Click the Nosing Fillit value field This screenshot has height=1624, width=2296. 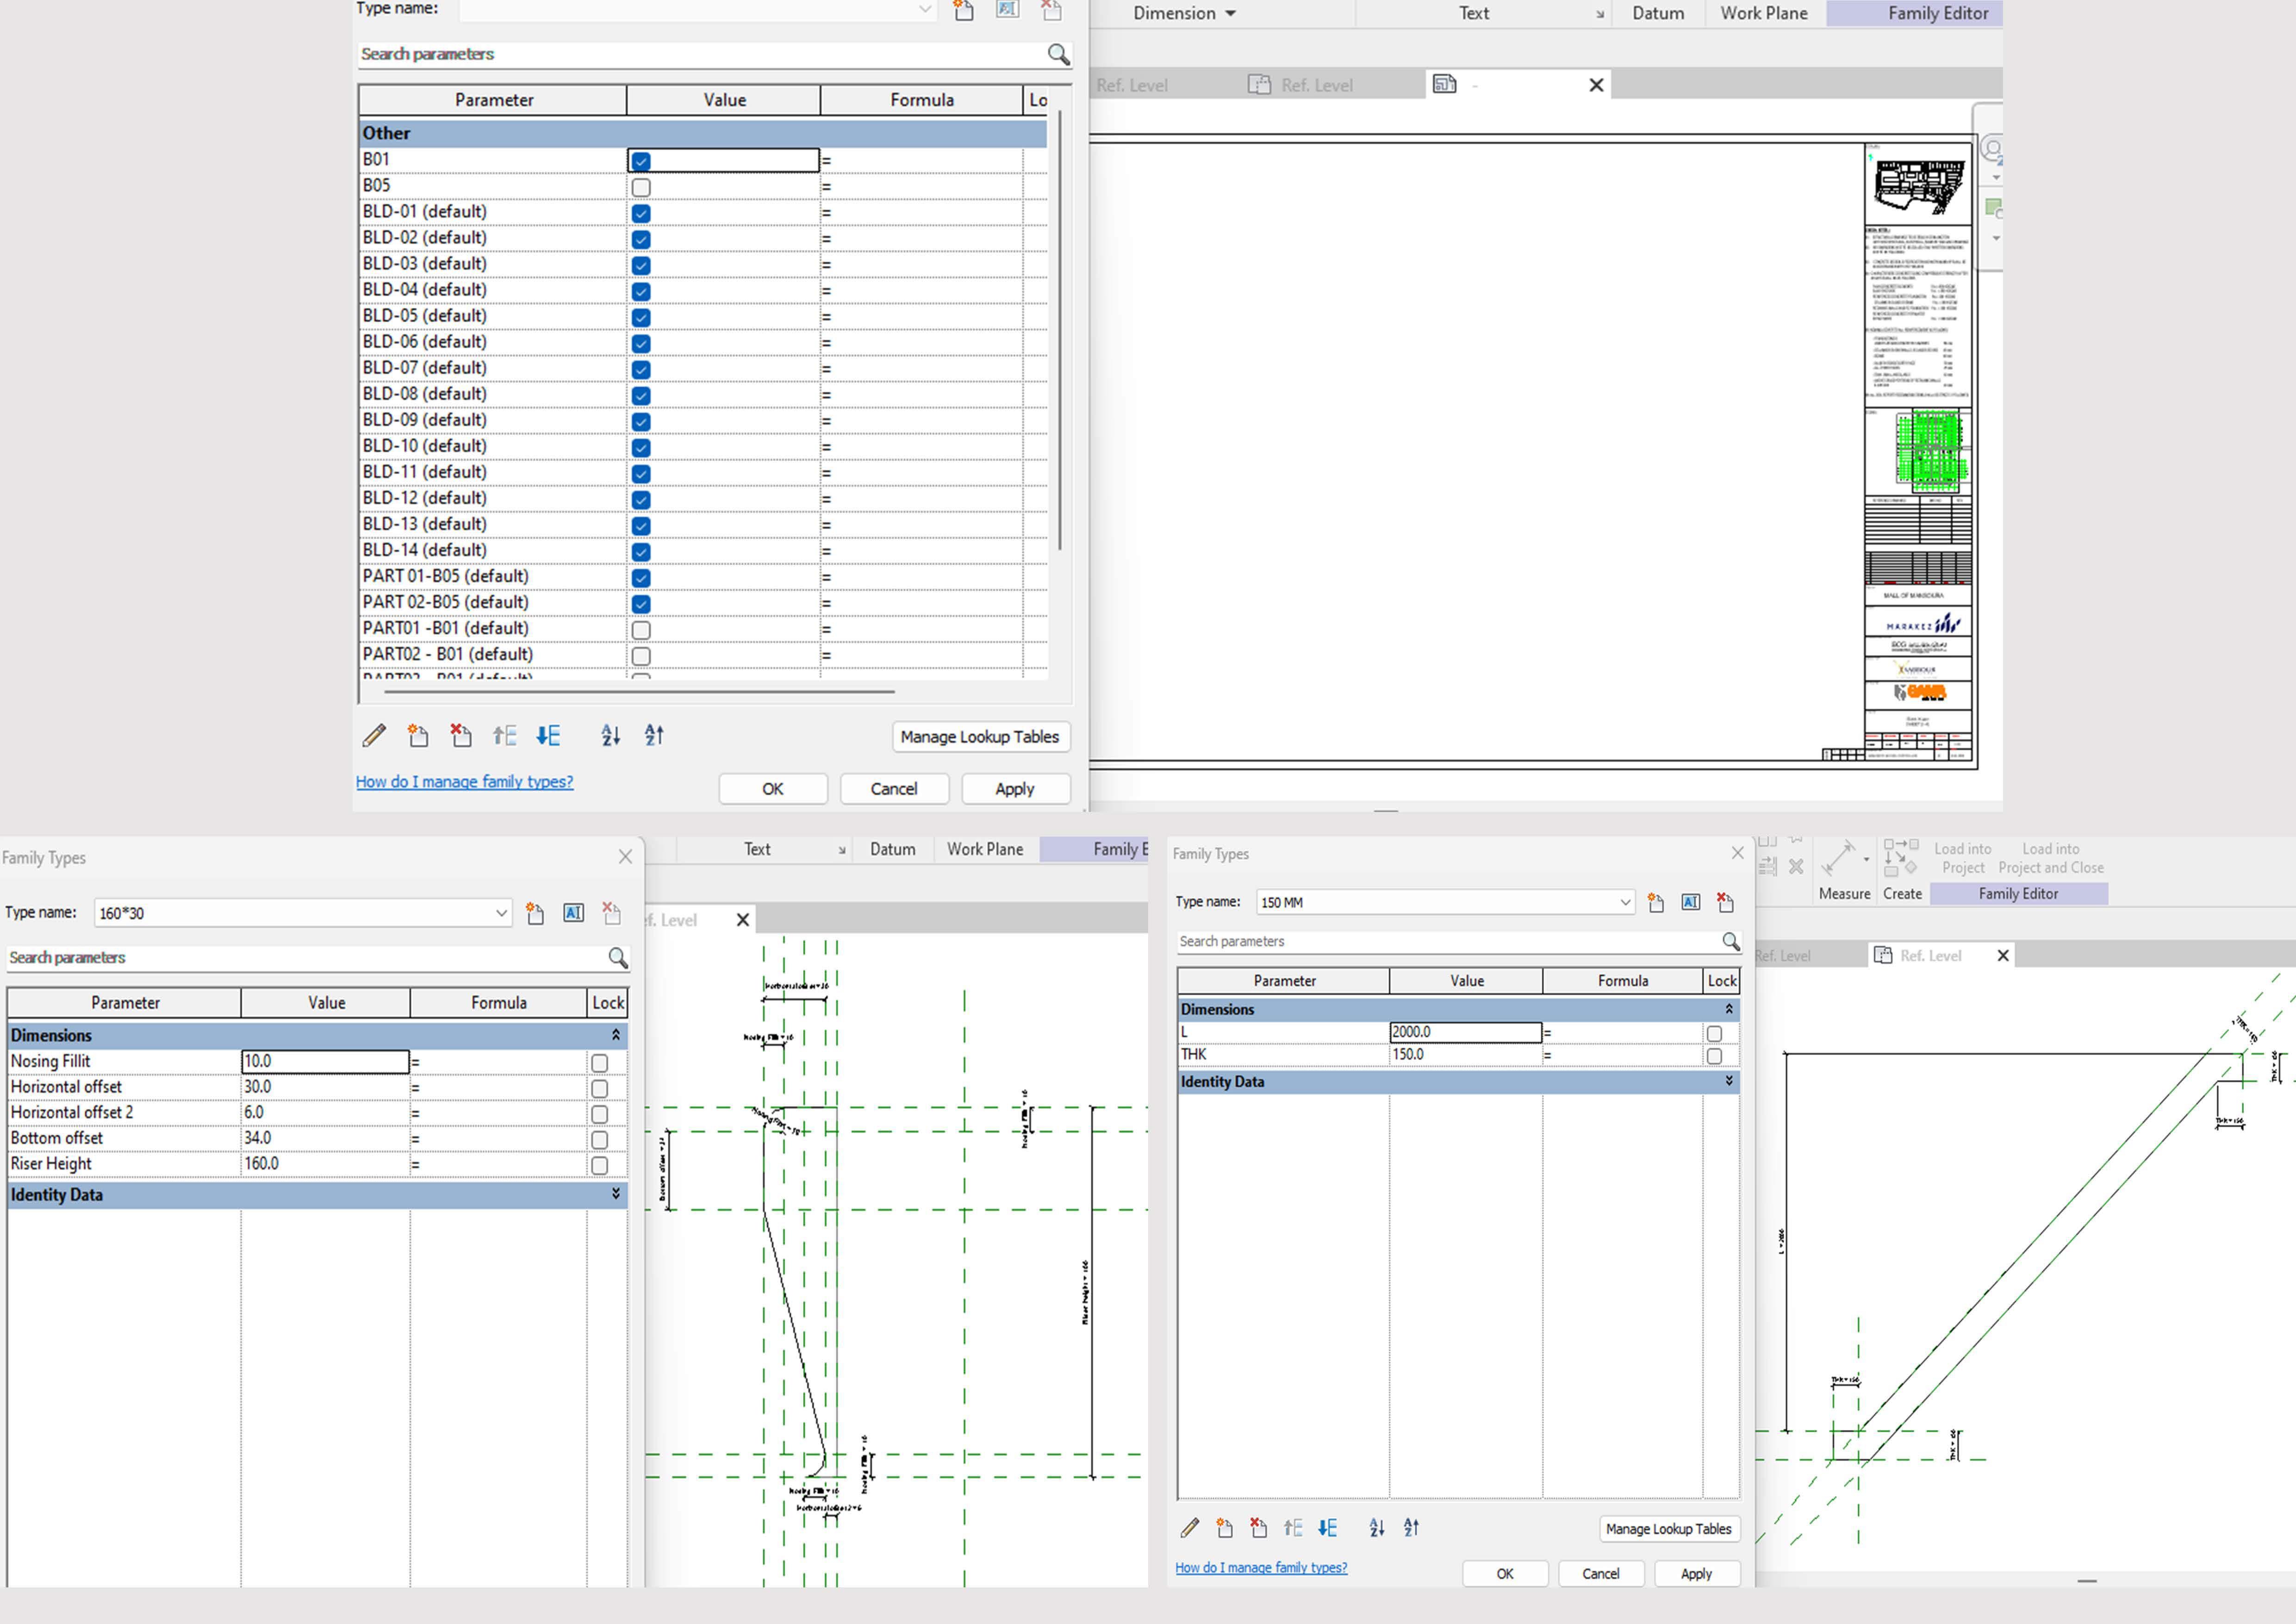(x=325, y=1061)
